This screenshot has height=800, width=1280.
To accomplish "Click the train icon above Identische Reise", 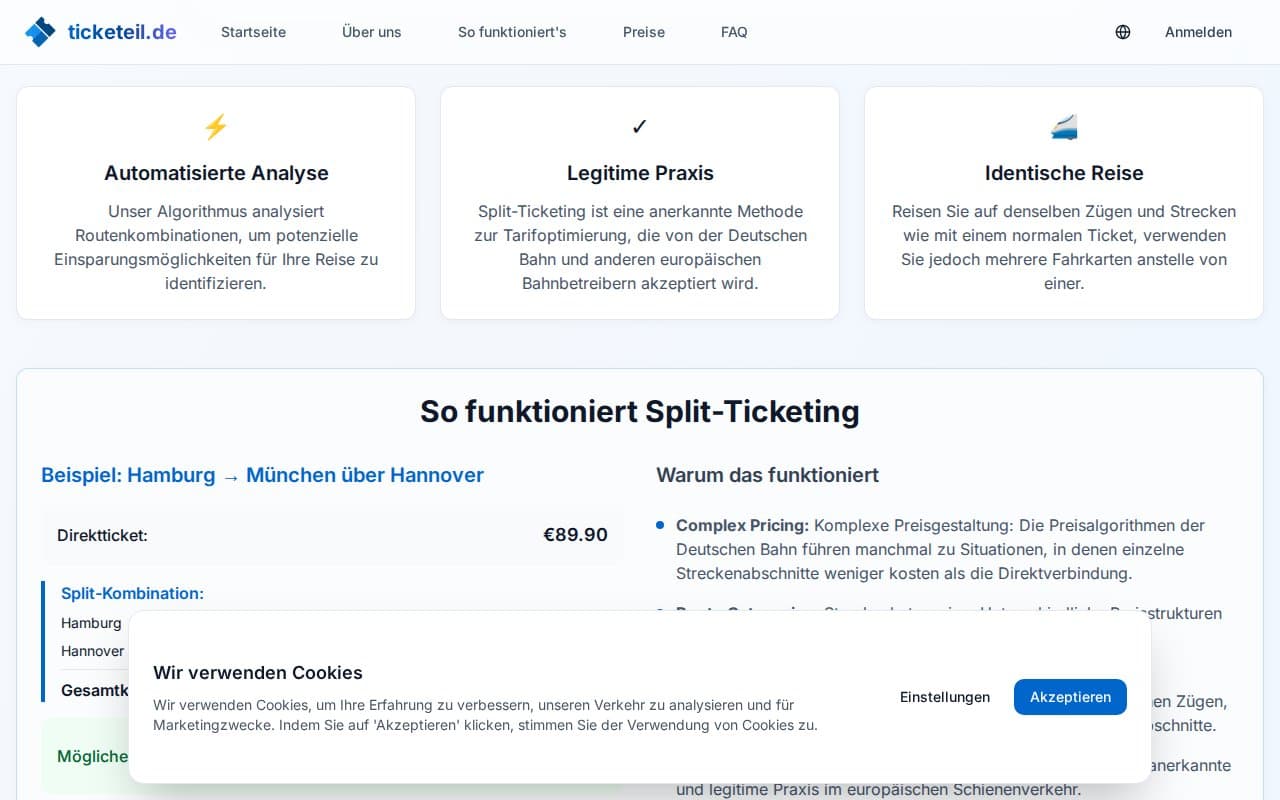I will tap(1064, 127).
